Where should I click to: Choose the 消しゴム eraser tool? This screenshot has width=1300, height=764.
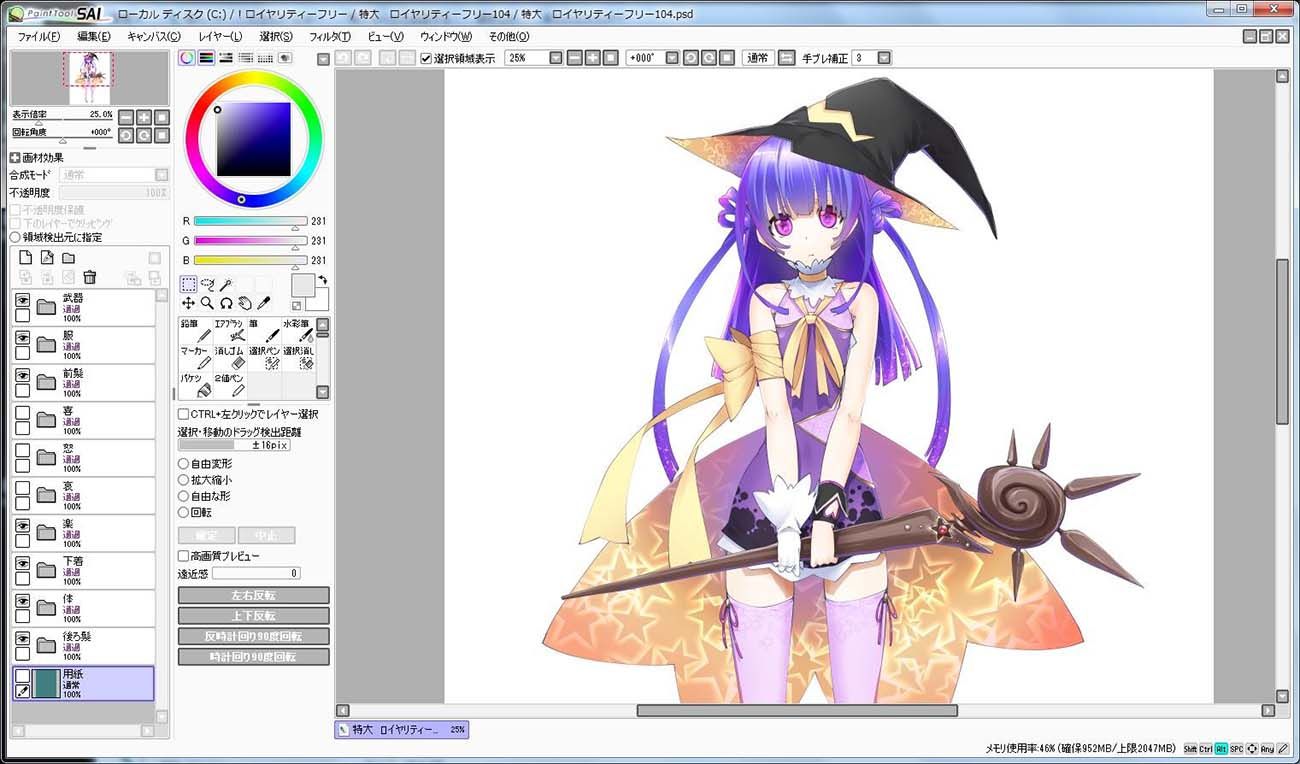tap(230, 358)
